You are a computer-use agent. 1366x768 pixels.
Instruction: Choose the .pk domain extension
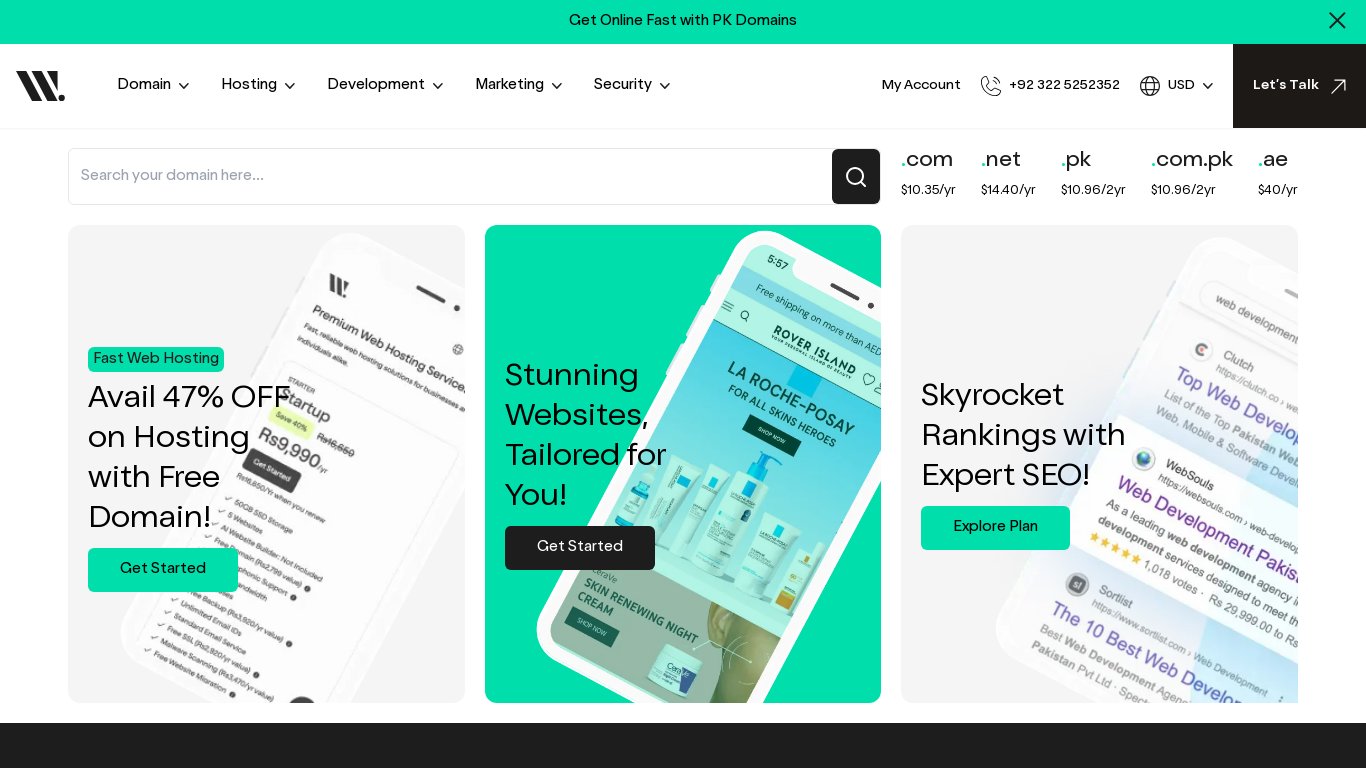click(1092, 173)
